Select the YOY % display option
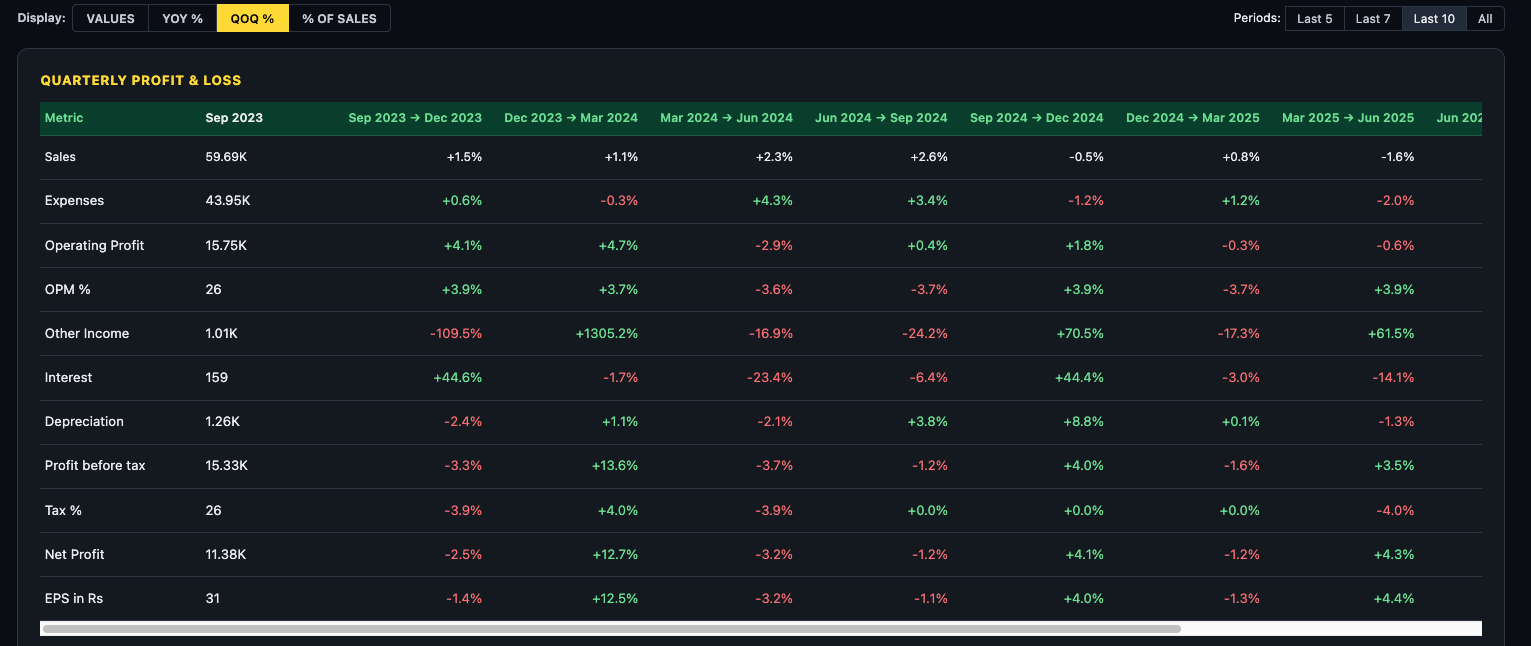 tap(182, 17)
